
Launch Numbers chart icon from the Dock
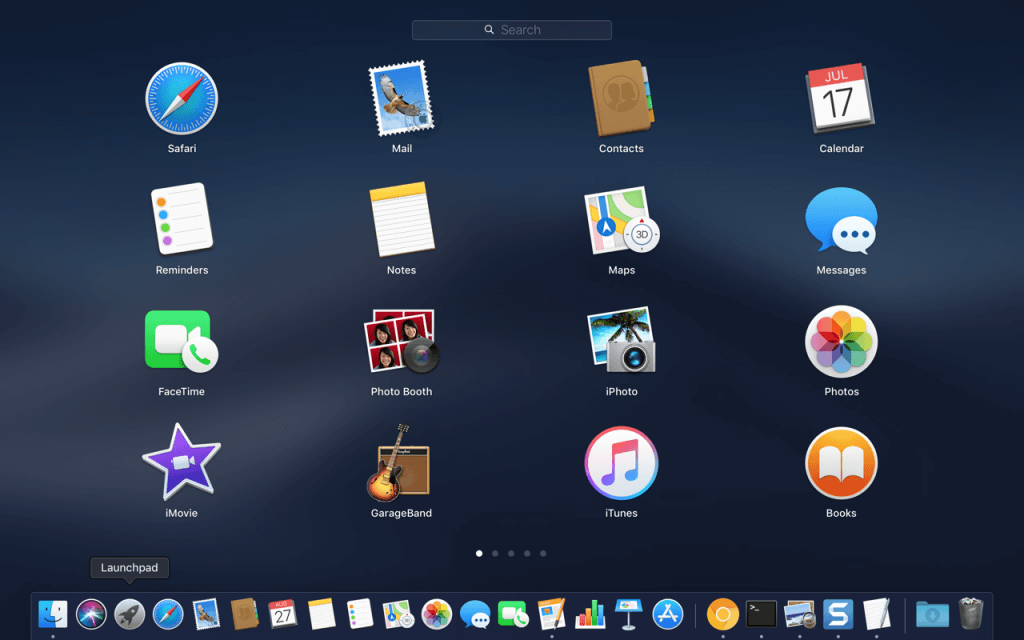coord(590,615)
